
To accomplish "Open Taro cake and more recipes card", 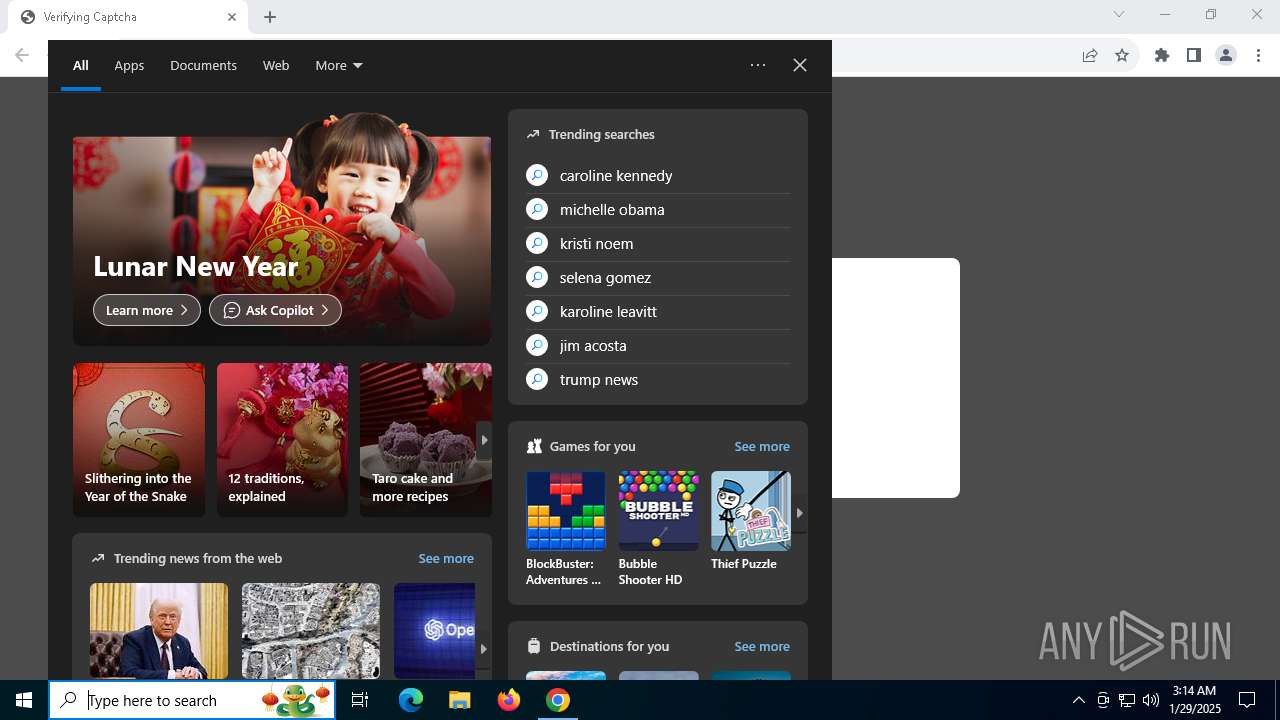I will click(426, 440).
